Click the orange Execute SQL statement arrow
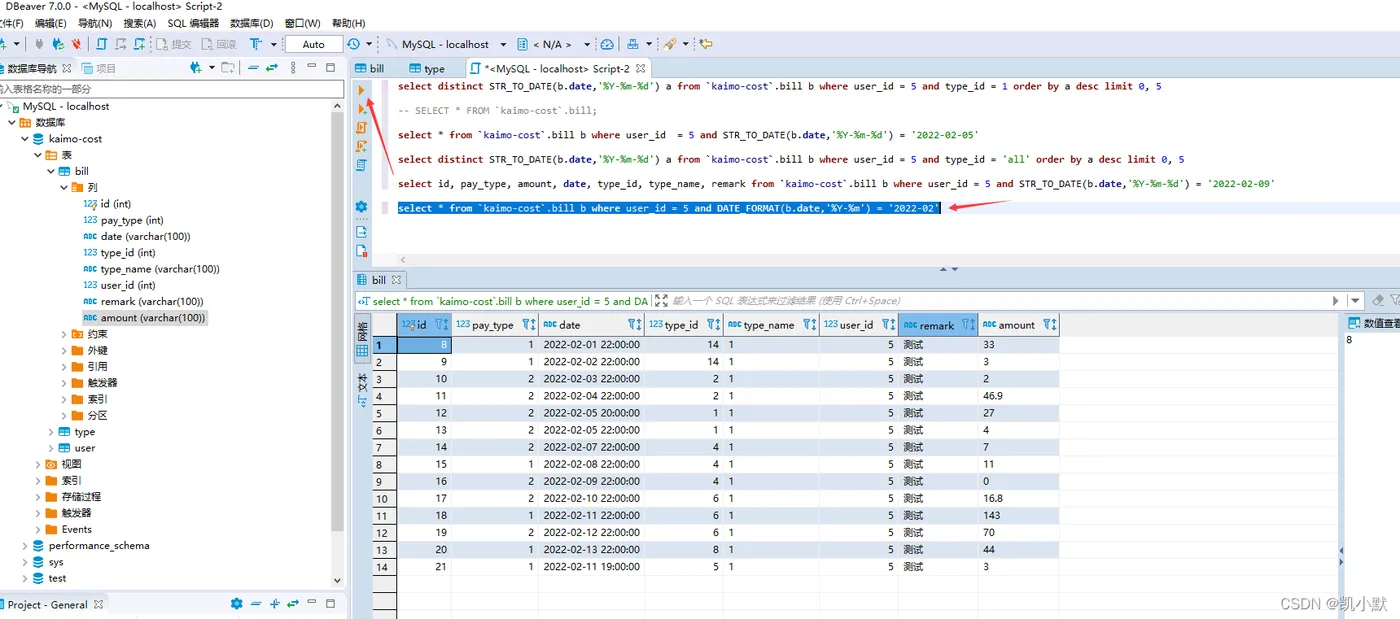Viewport: 1400px width, 619px height. point(362,90)
